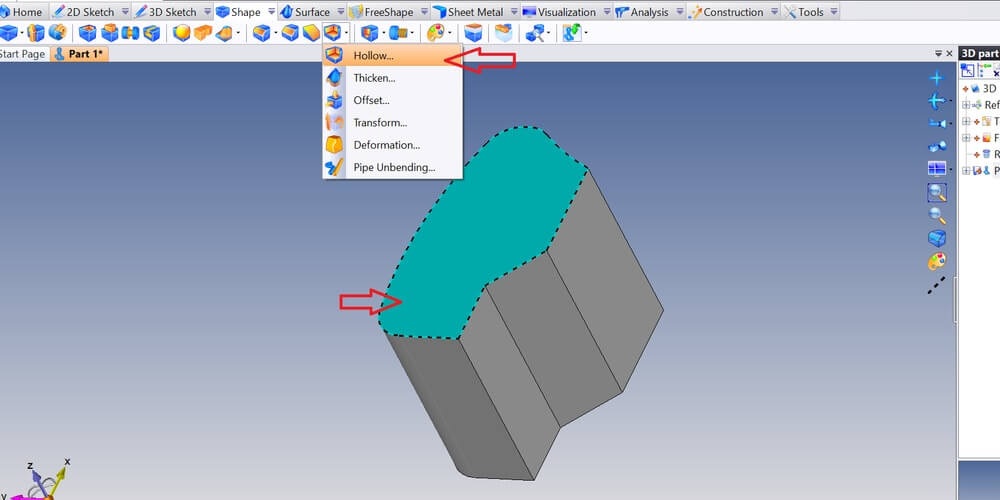Open the dropdown arrow beside the Visualization tab
Screen dimensions: 1000x500
605,12
